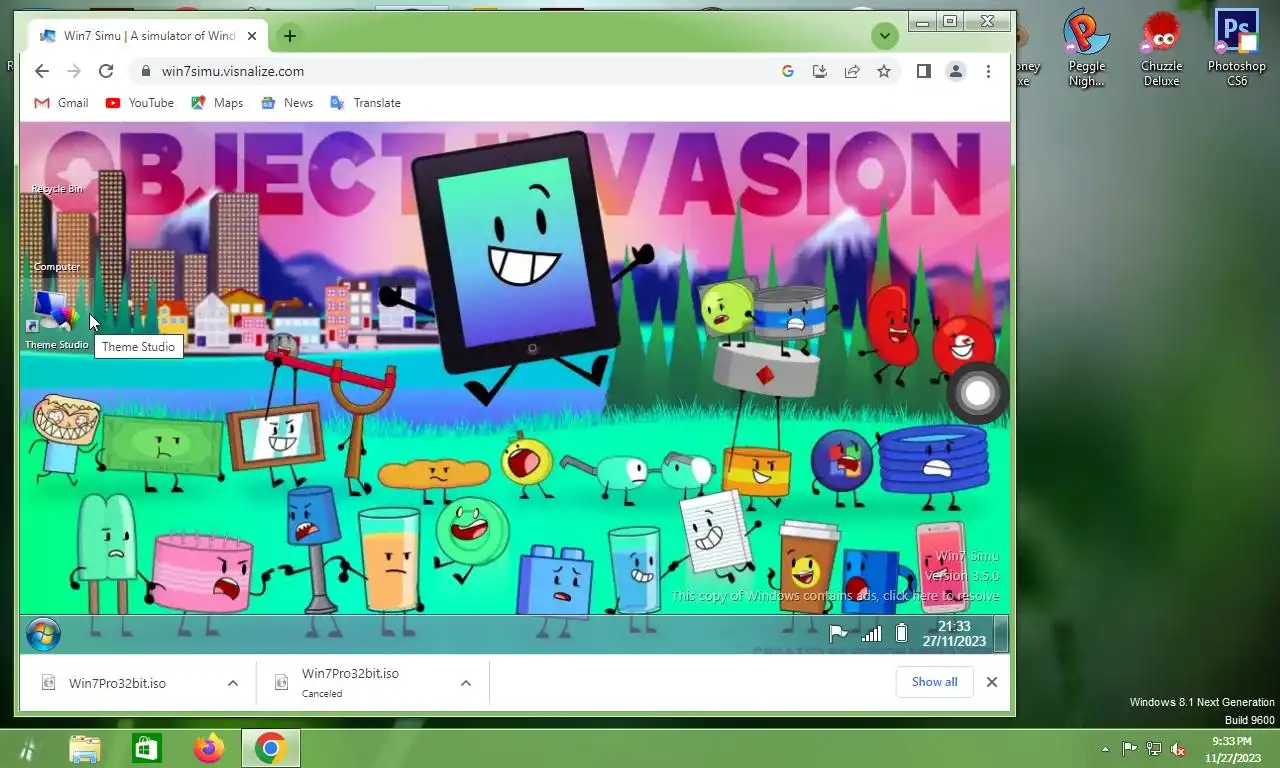The width and height of the screenshot is (1280, 768).
Task: Close the downloads bar
Action: pyautogui.click(x=991, y=682)
